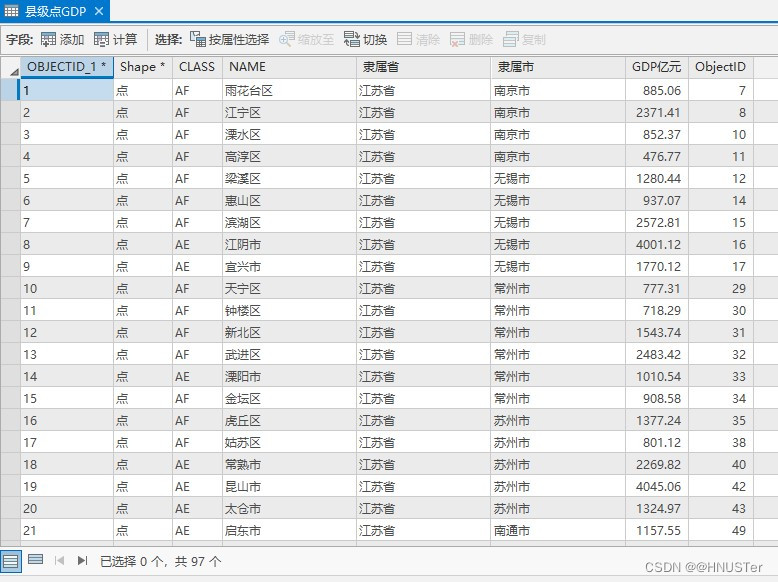
Task: Click the 姑苏区 name cell
Action: (289, 443)
